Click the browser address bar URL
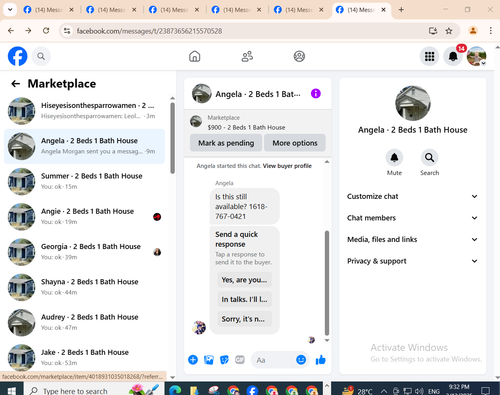This screenshot has height=395, width=500. click(x=149, y=31)
